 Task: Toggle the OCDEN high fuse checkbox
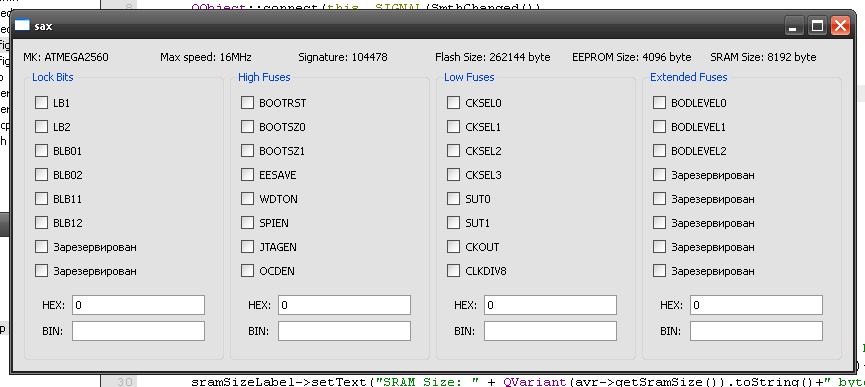pyautogui.click(x=247, y=271)
